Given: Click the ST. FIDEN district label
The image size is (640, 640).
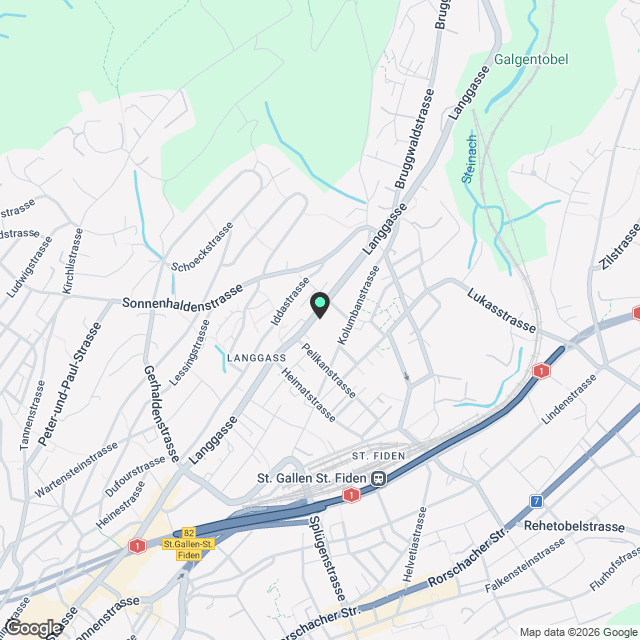Looking at the screenshot, I should pos(378,456).
